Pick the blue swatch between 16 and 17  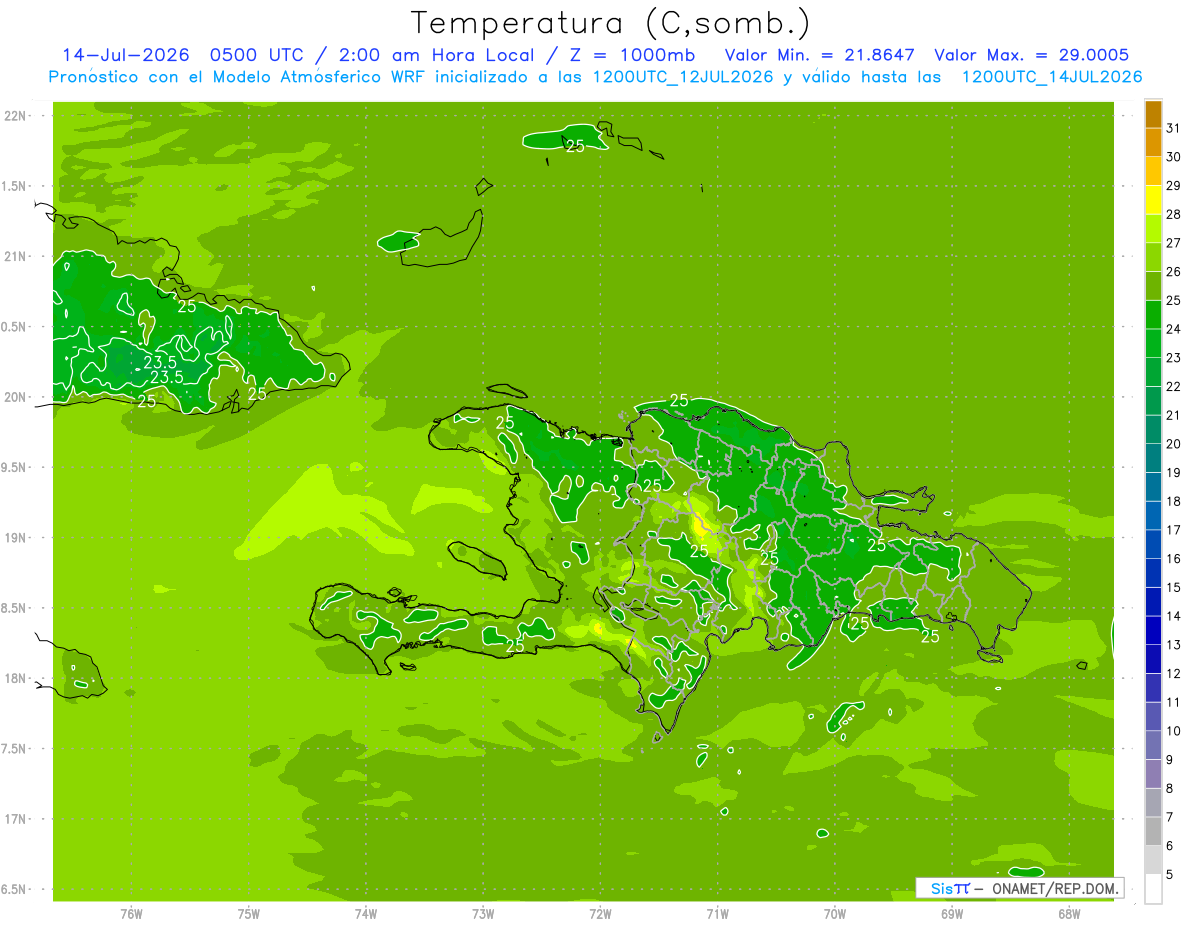tap(1153, 544)
